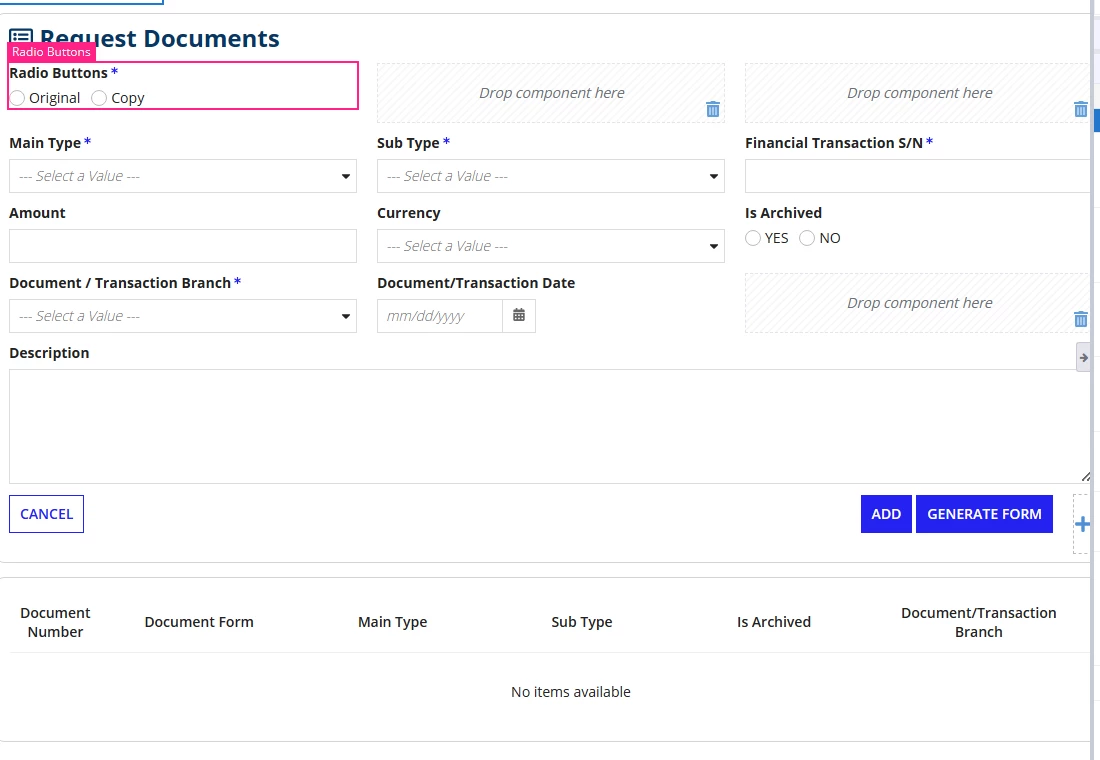The width and height of the screenshot is (1100, 760).
Task: Click the Document/Transaction Date input
Action: (x=440, y=316)
